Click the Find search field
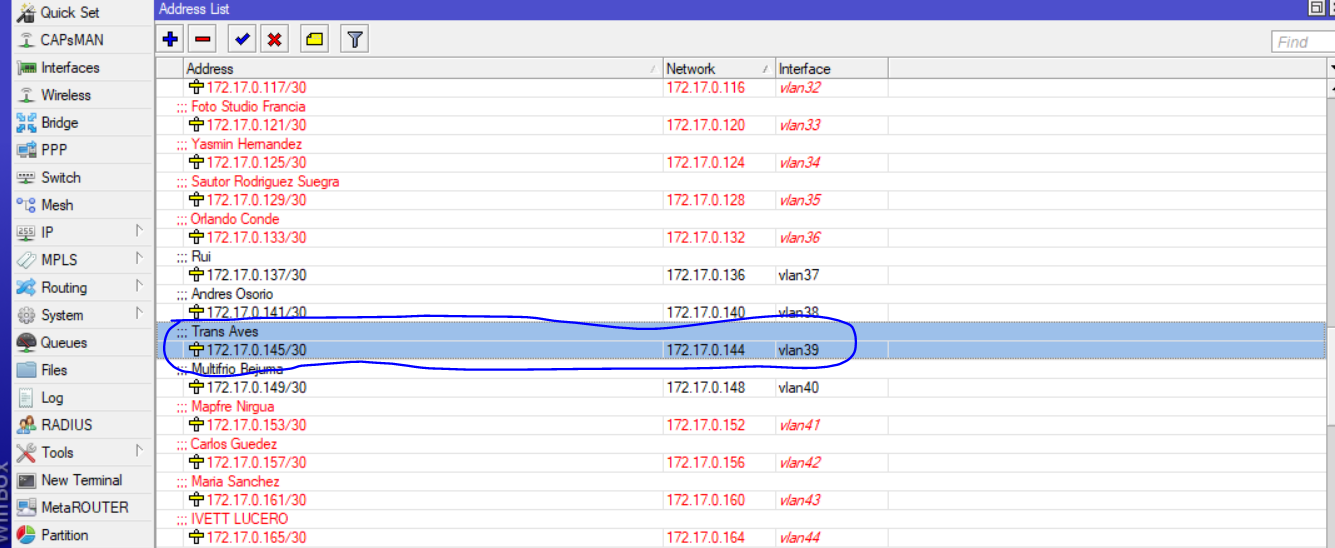This screenshot has width=1335, height=548. coord(1303,42)
